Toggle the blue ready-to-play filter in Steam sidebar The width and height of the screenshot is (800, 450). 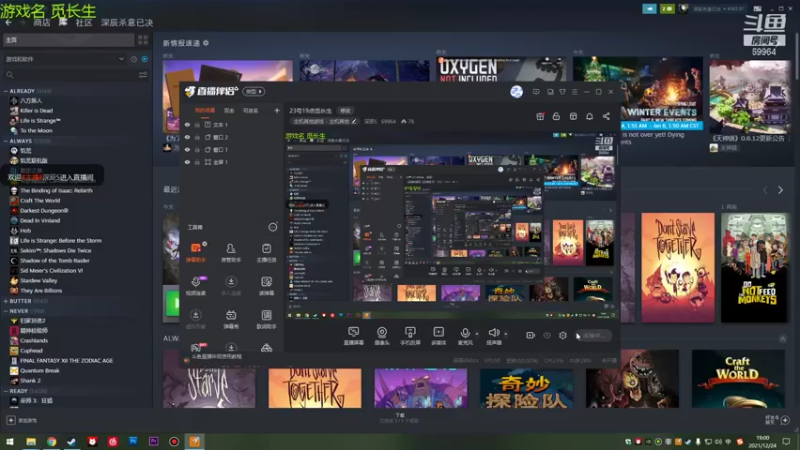tap(145, 59)
